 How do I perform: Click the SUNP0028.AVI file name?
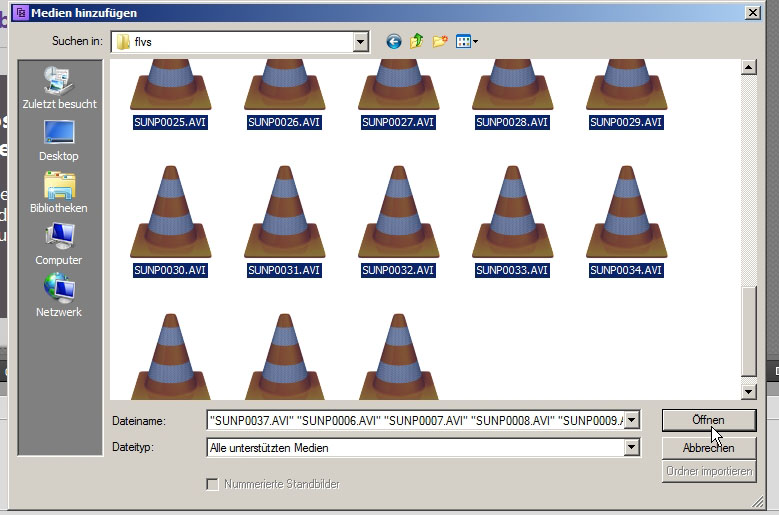pos(512,122)
